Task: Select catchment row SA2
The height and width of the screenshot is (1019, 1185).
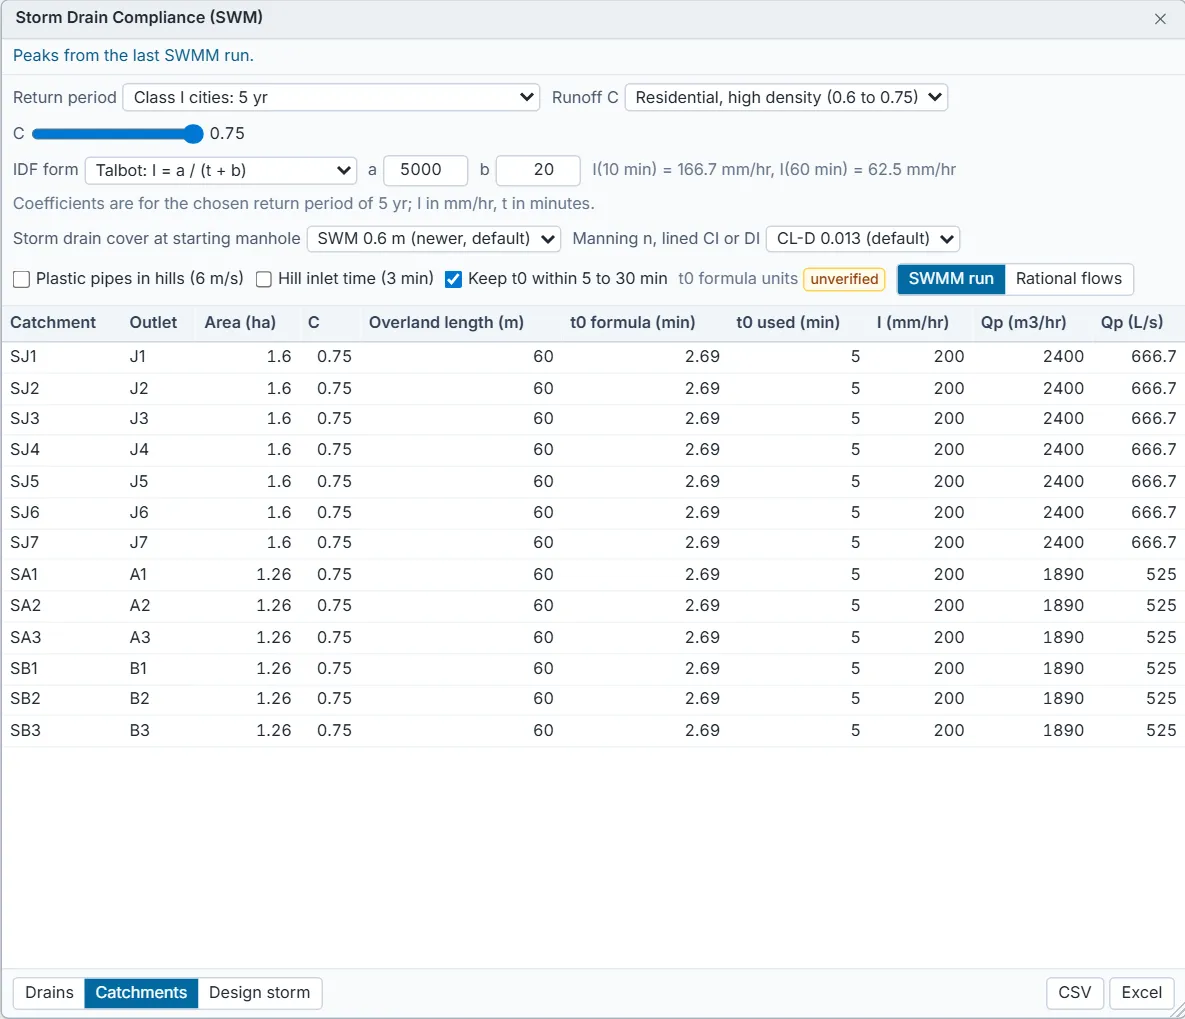Action: pyautogui.click(x=592, y=606)
